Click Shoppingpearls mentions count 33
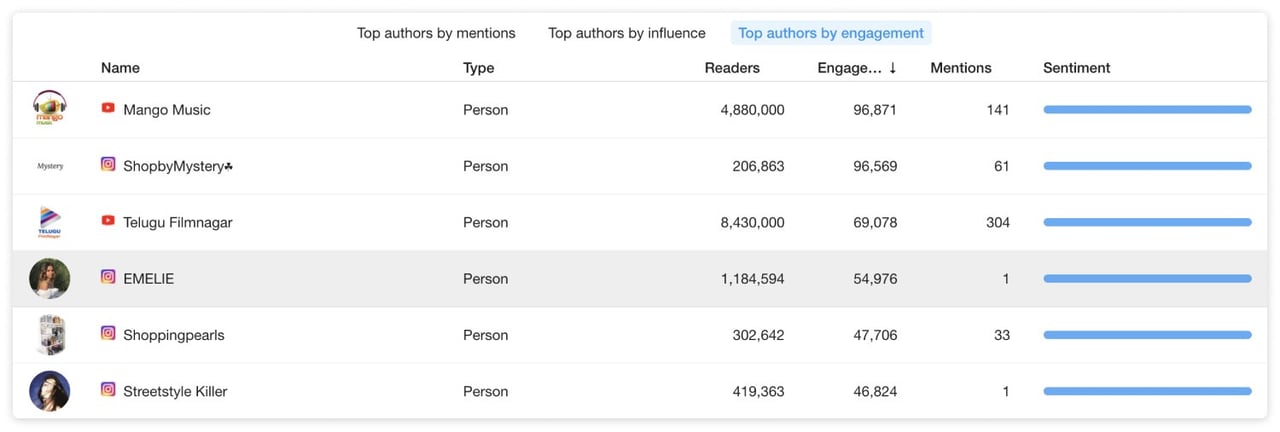This screenshot has width=1280, height=432. point(1002,335)
